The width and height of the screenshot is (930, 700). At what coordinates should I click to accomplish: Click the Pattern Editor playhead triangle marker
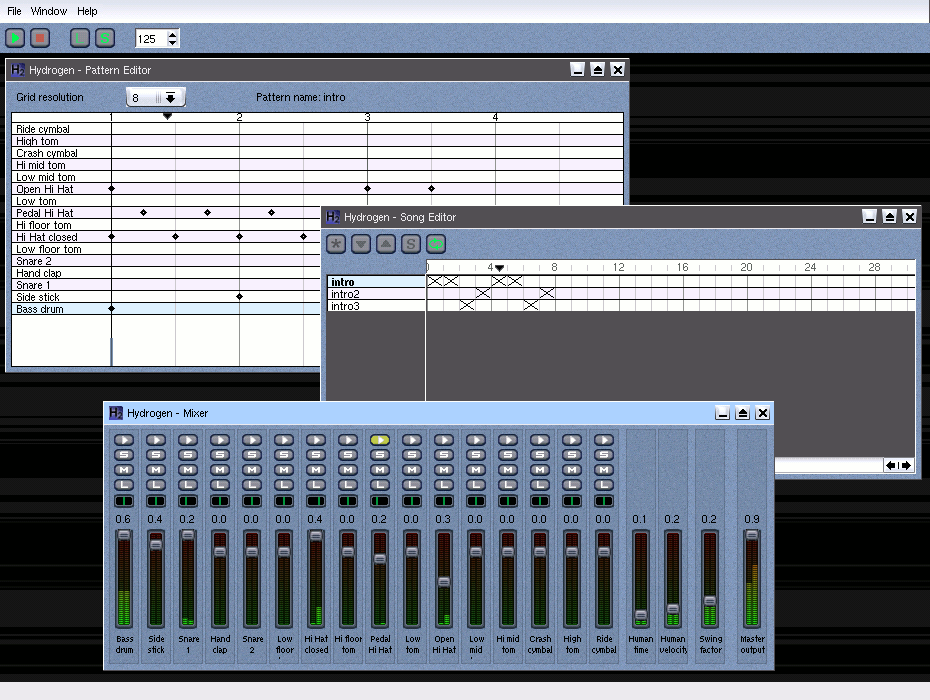click(x=168, y=116)
